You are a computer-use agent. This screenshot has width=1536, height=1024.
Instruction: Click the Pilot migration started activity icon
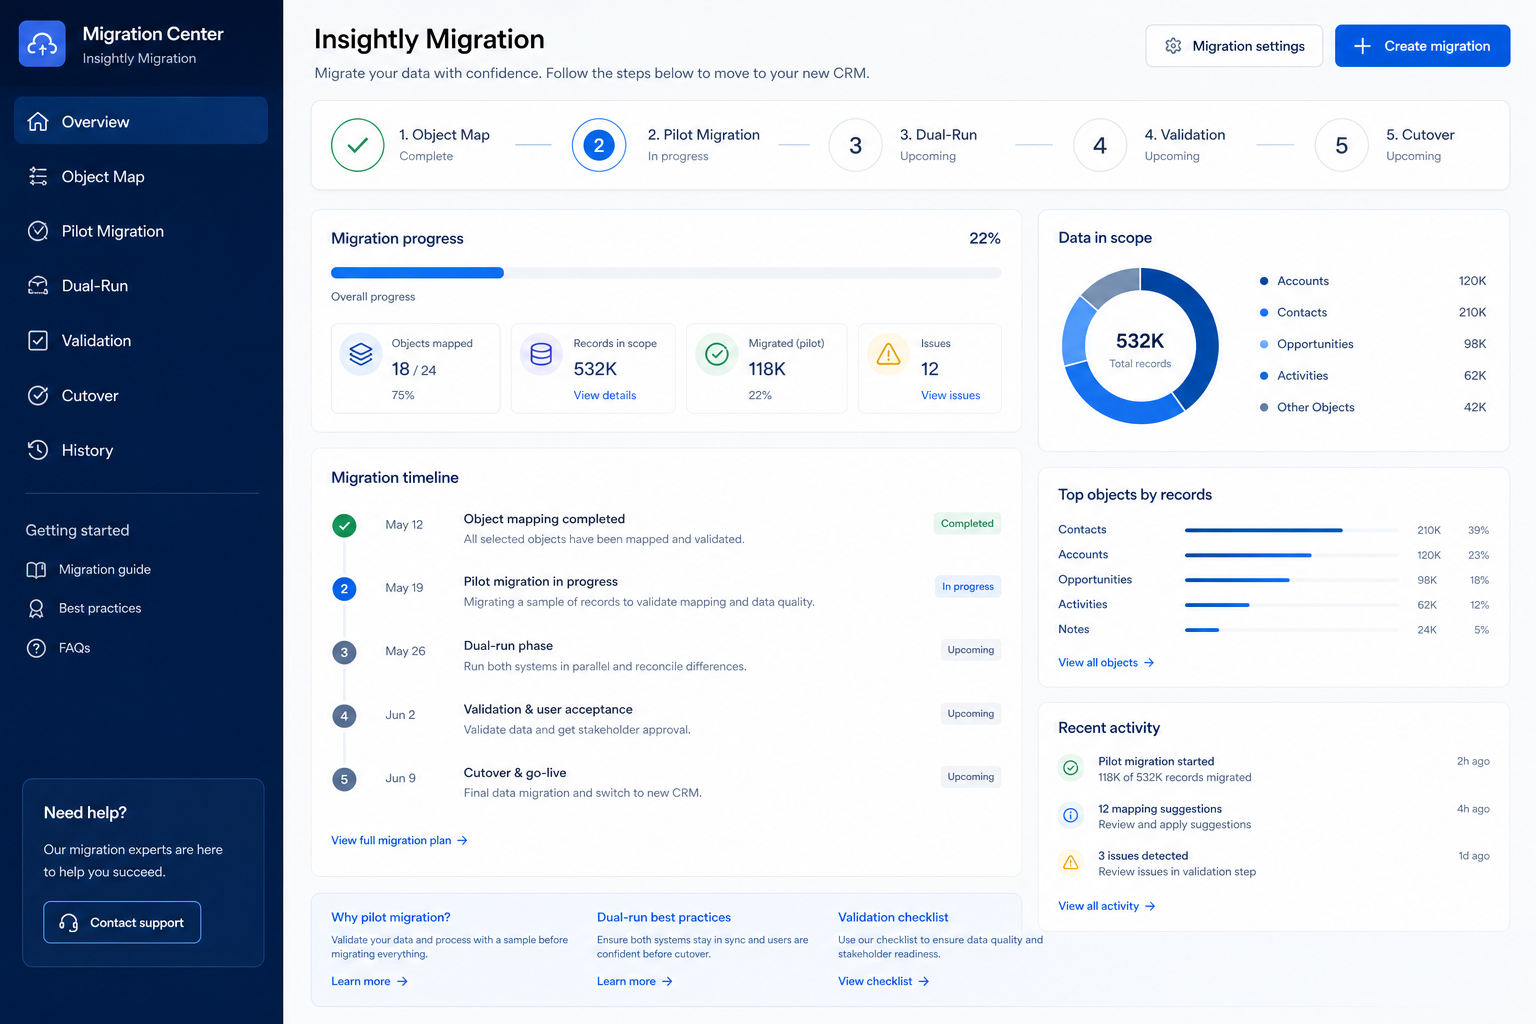pyautogui.click(x=1071, y=768)
